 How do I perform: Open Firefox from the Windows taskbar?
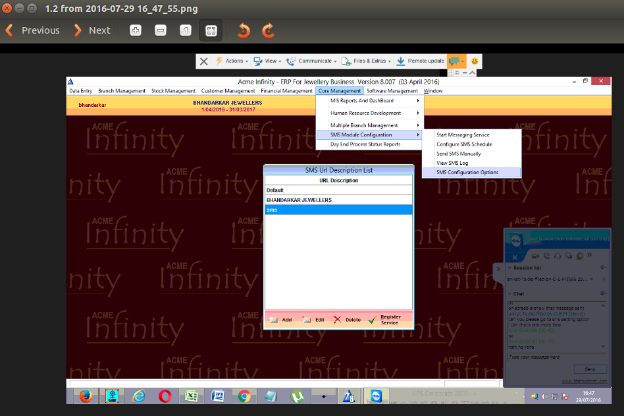(85, 396)
